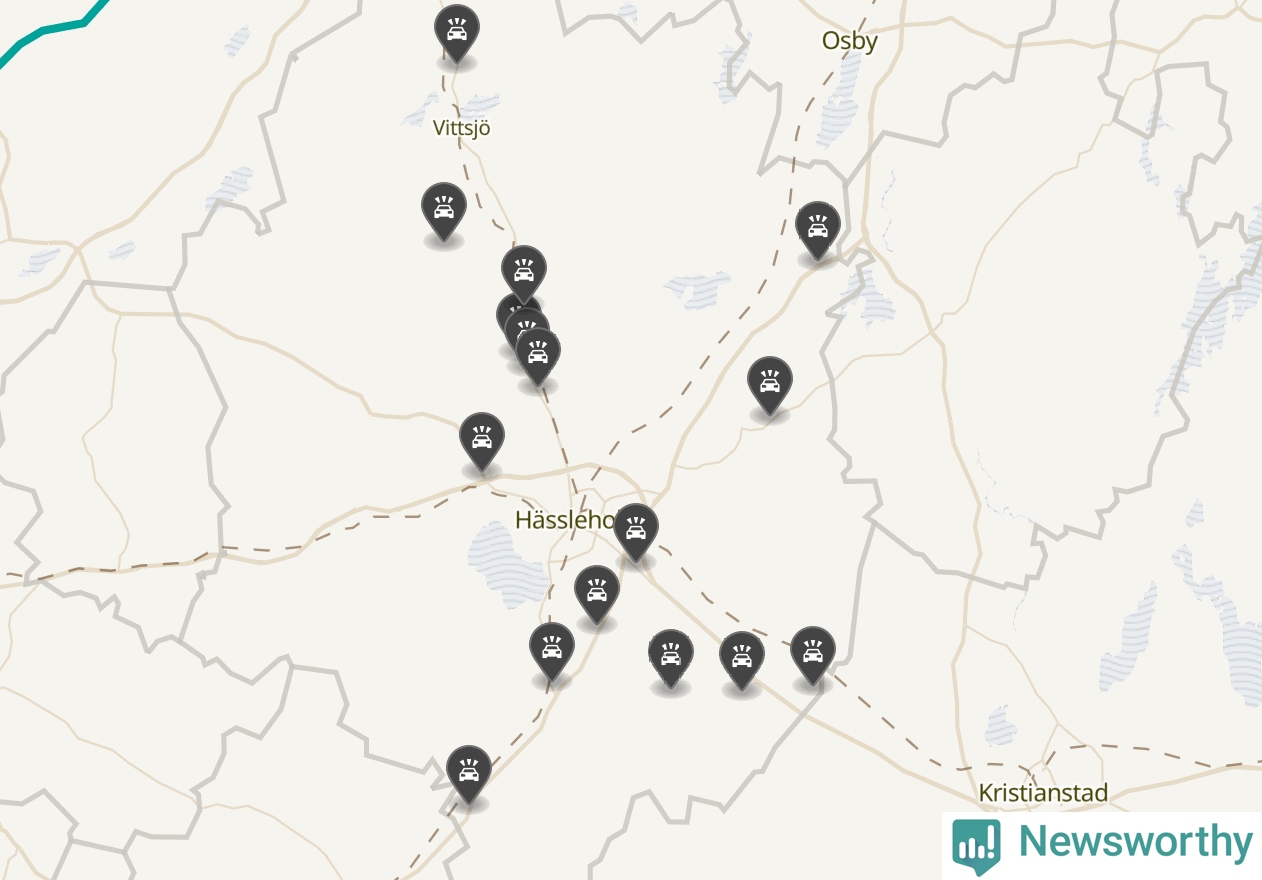1262x880 pixels.
Task: Click the Newsworthy chart bubble icon
Action: coord(976,846)
